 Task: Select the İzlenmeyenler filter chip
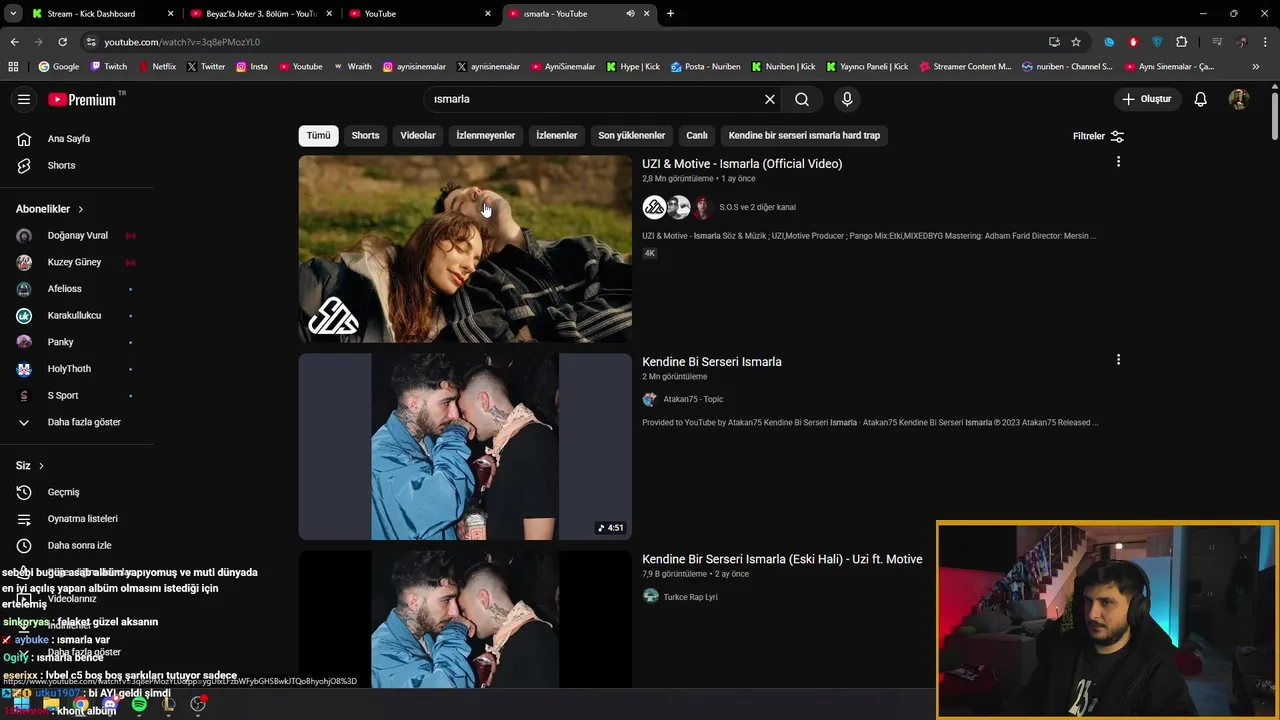coord(486,136)
